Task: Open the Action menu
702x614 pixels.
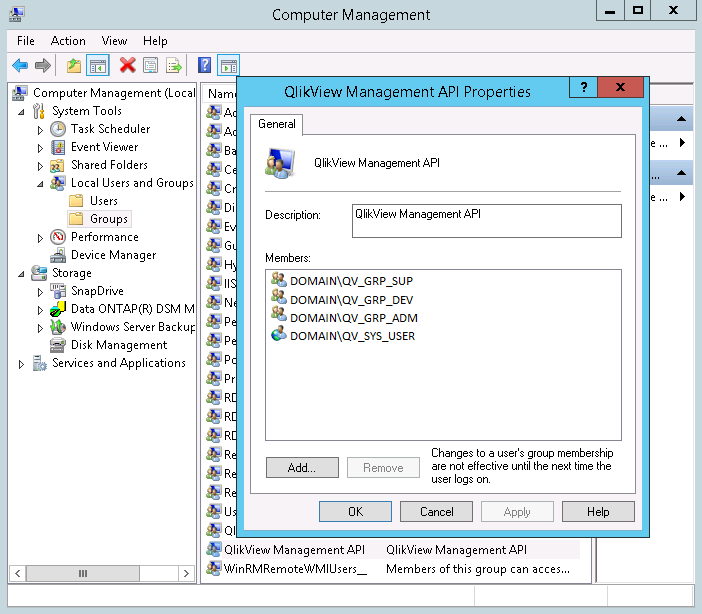Action: (68, 41)
